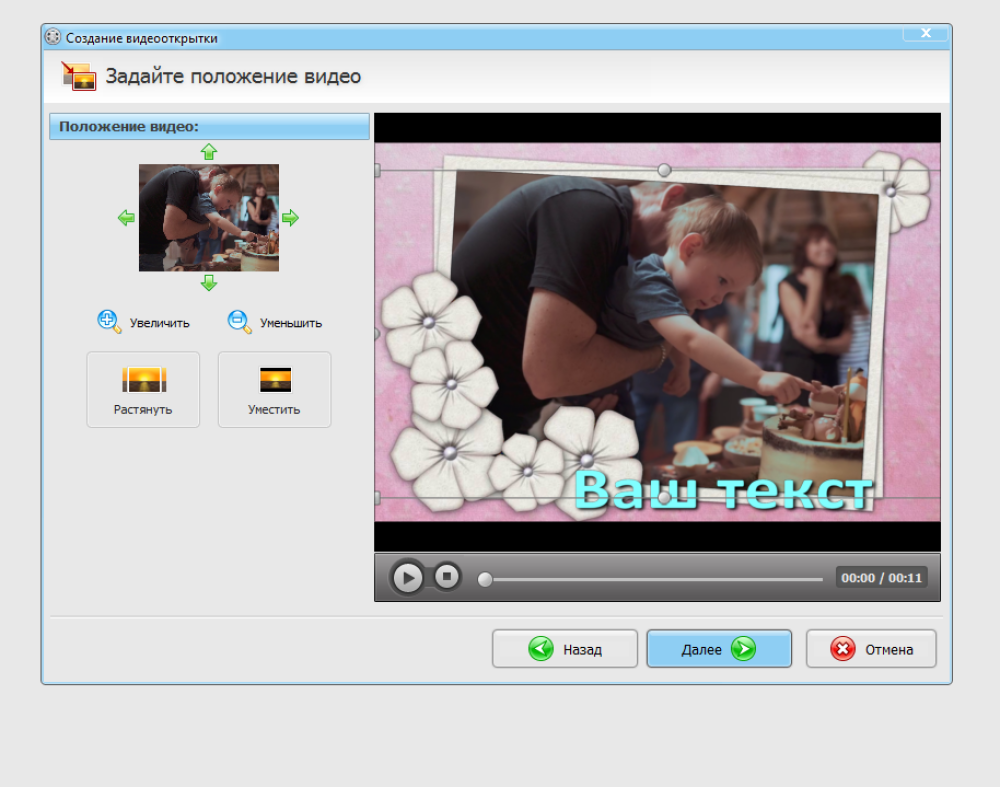Fit video using the Уместить button

coord(274,389)
